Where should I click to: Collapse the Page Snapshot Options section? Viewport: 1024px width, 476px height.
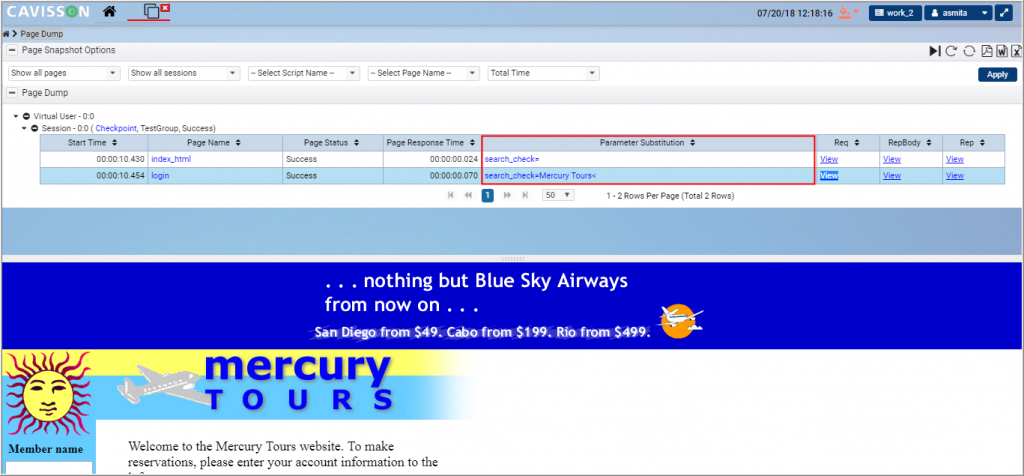click(12, 50)
